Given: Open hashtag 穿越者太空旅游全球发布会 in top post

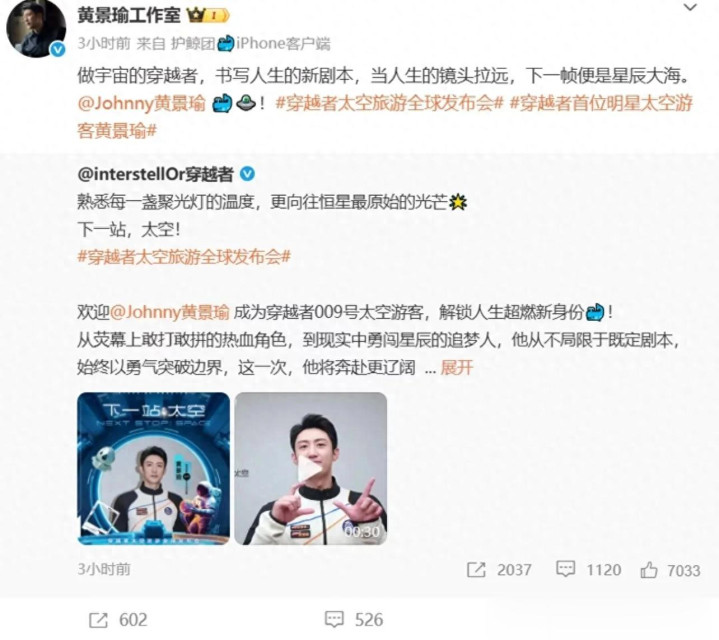Looking at the screenshot, I should click(390, 104).
